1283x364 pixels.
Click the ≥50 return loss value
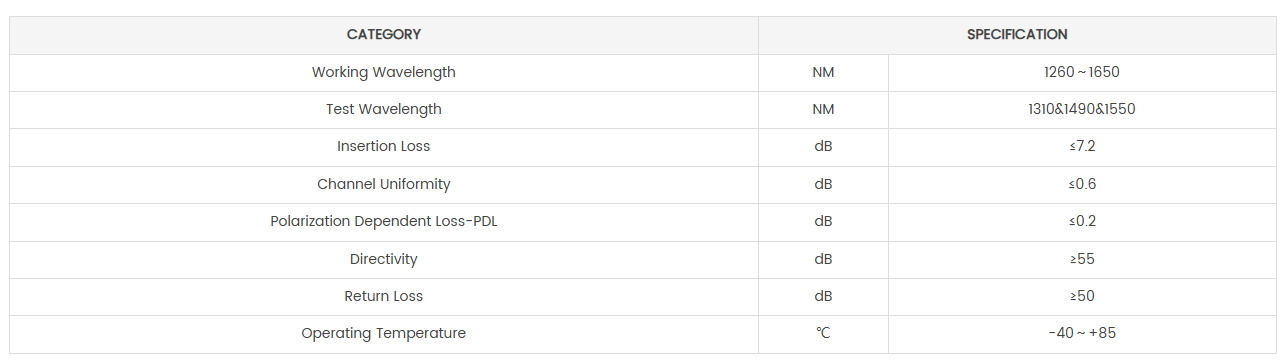click(1083, 296)
